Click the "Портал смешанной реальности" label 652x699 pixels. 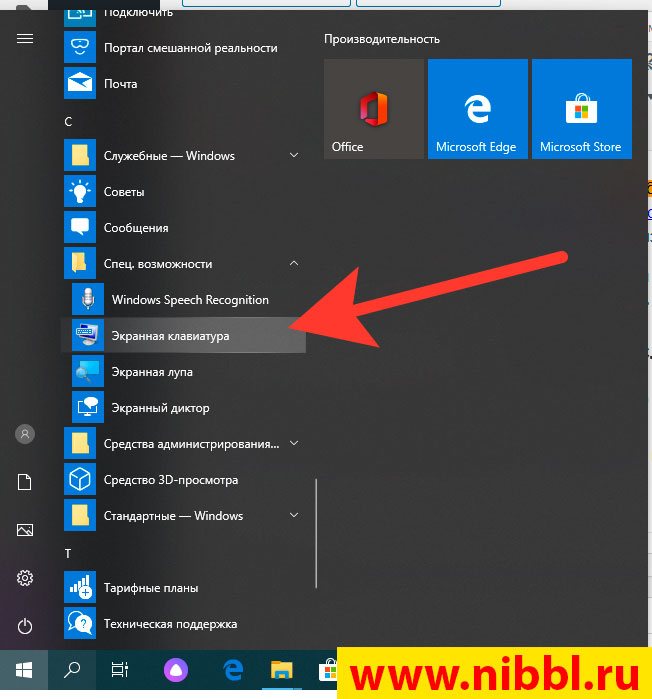pos(191,48)
